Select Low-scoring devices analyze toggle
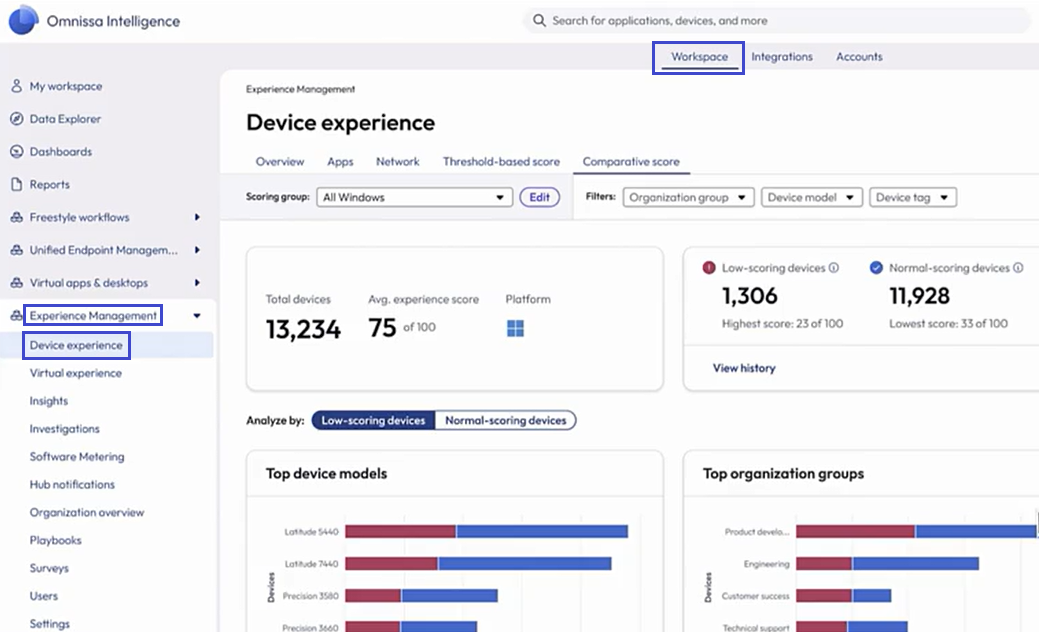The height and width of the screenshot is (632, 1039). 373,420
